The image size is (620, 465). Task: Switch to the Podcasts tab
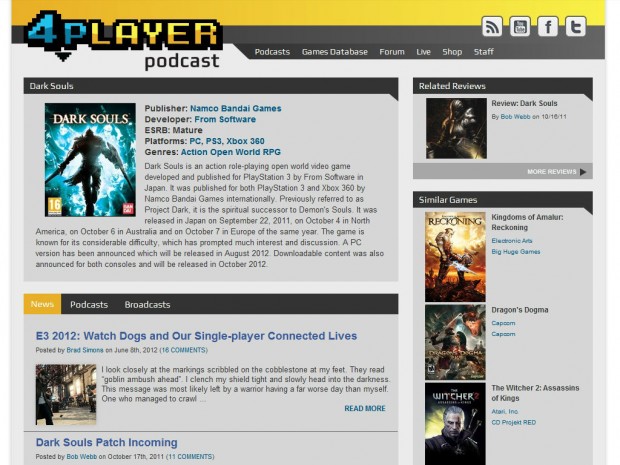89,304
